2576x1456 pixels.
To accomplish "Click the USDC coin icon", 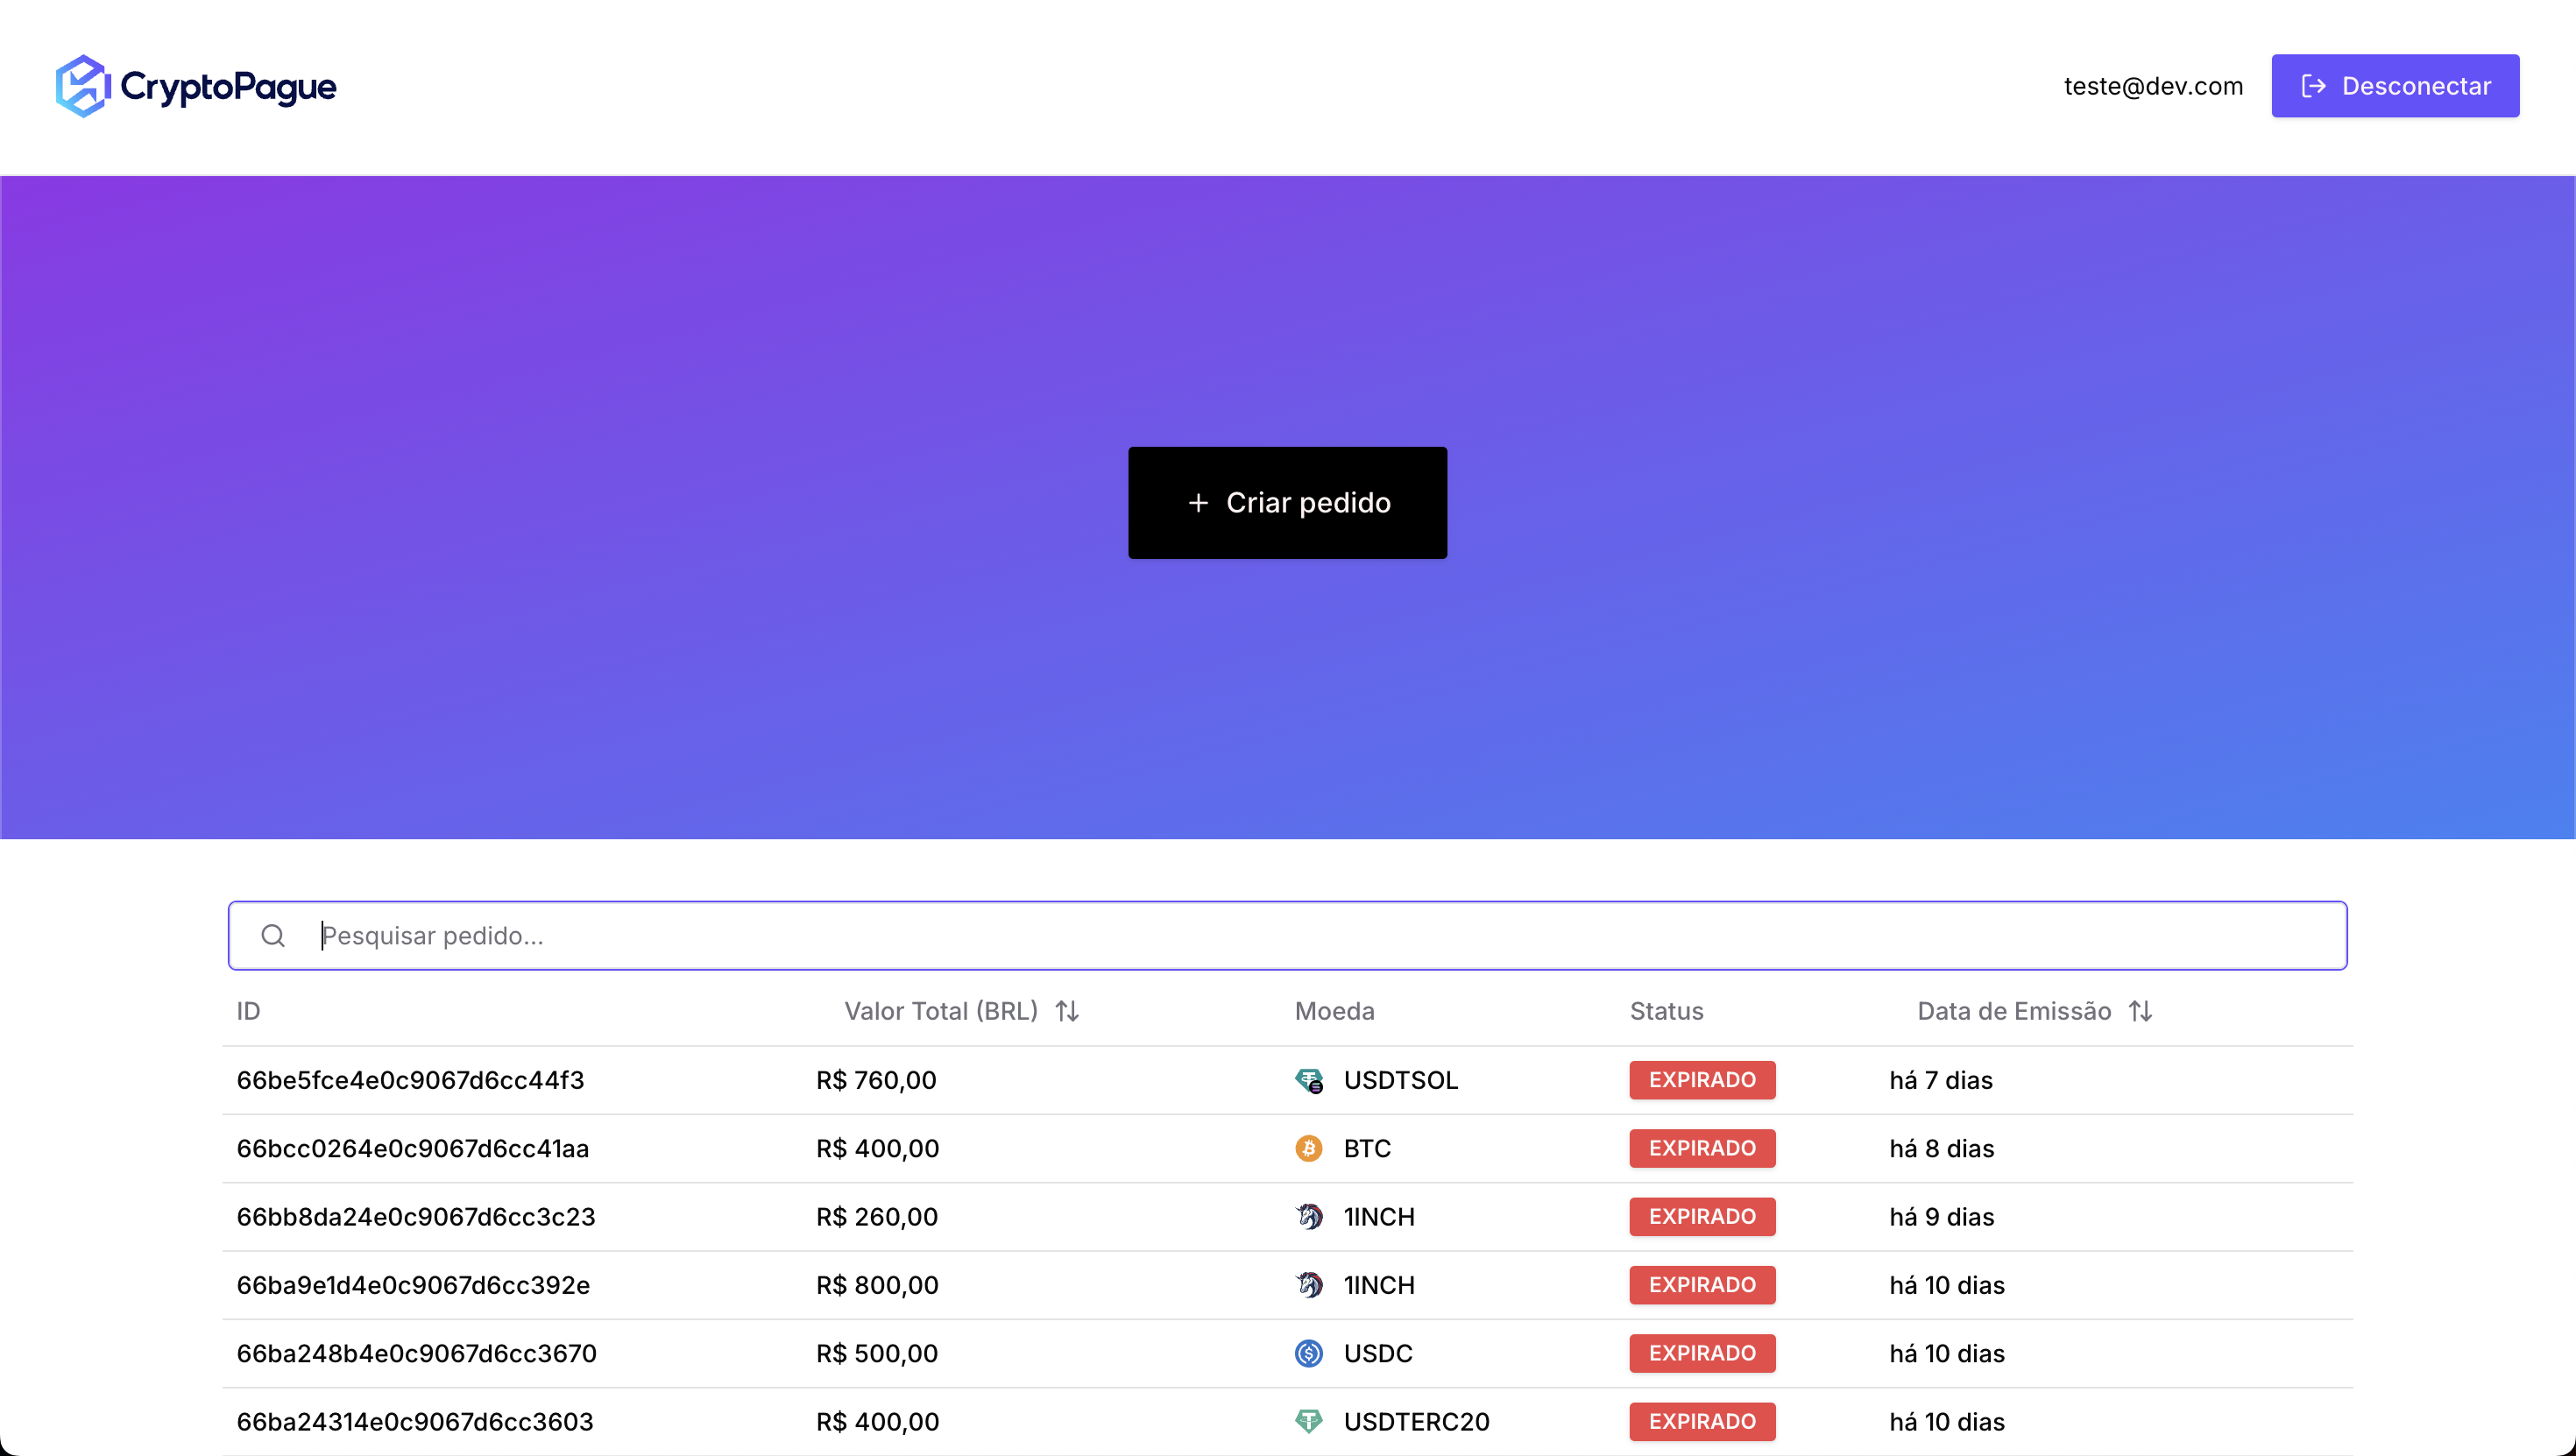I will click(x=1308, y=1353).
